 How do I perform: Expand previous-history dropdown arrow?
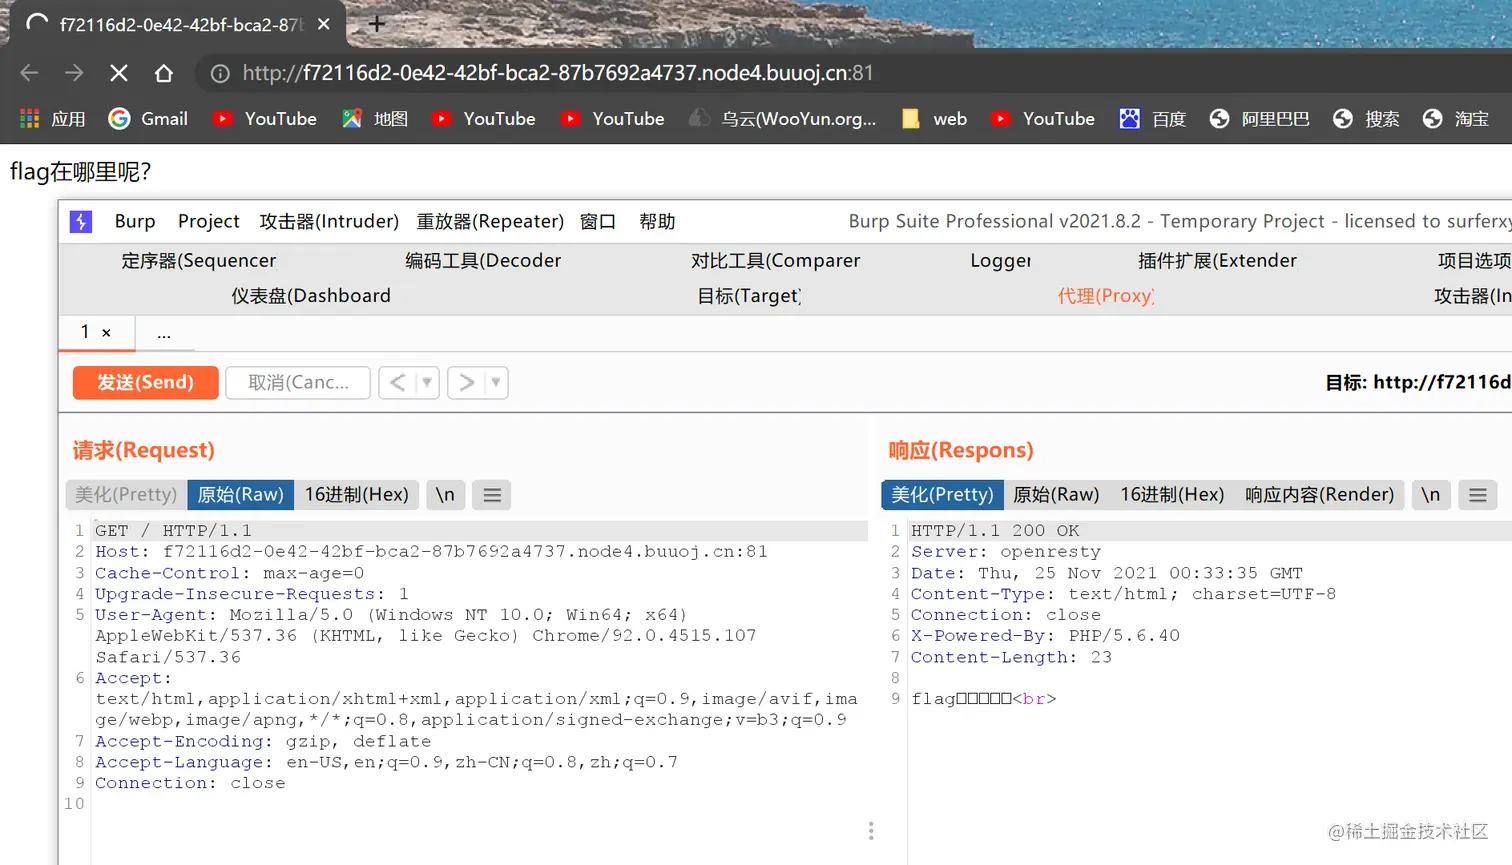(427, 382)
